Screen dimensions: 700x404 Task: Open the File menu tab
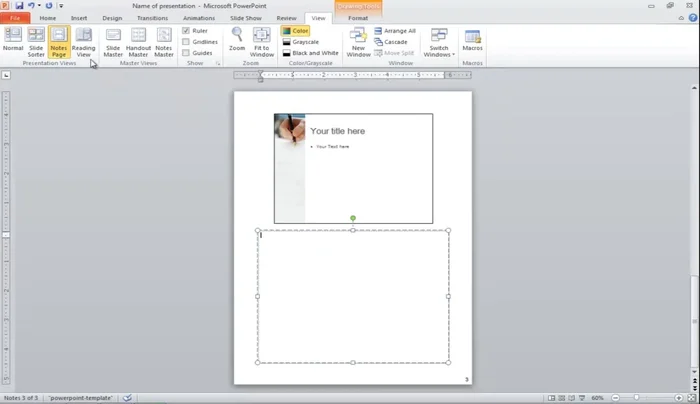tap(16, 18)
